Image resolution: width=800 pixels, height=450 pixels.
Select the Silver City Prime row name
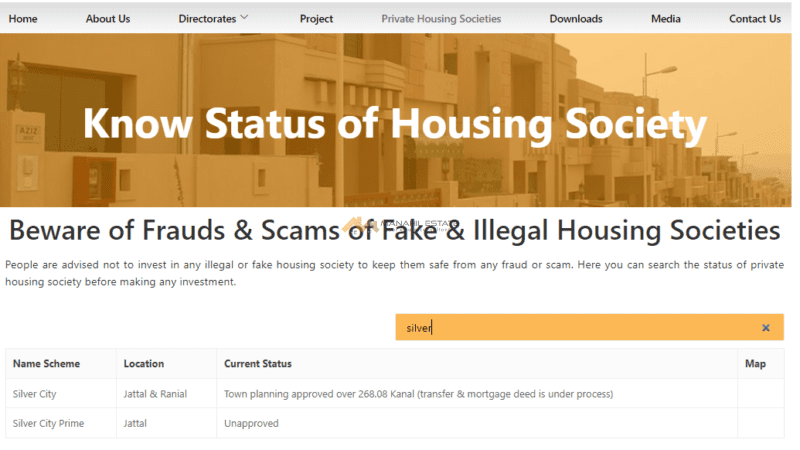click(48, 423)
